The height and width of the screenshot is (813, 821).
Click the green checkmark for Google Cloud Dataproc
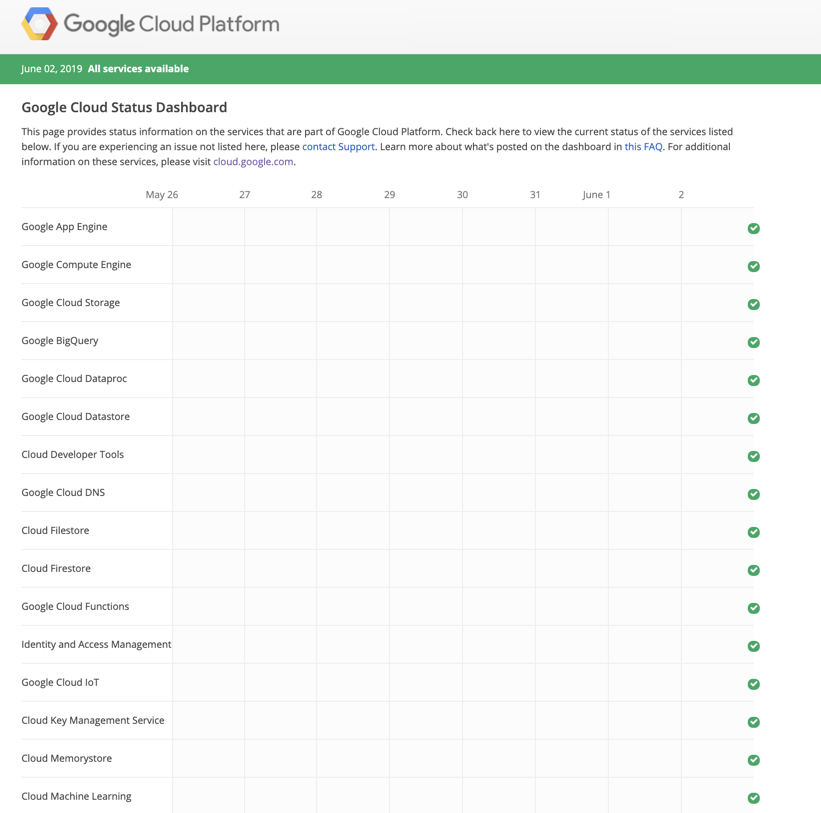pos(753,380)
